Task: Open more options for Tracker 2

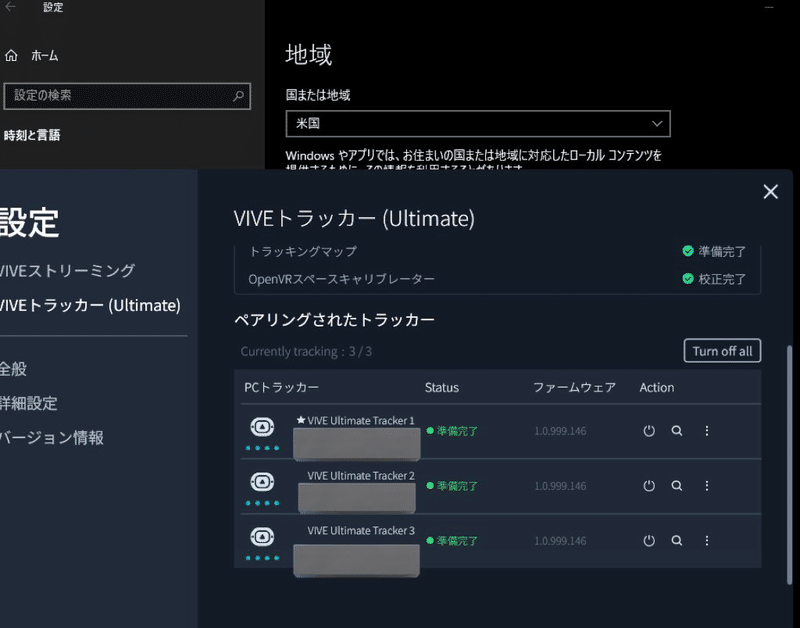Action: pyautogui.click(x=707, y=486)
